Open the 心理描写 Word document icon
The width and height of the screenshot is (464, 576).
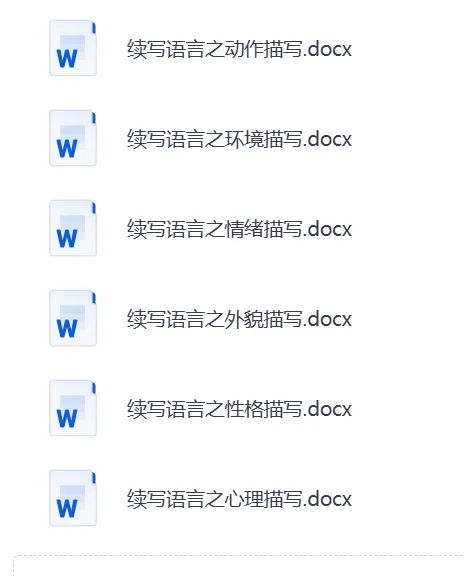click(73, 498)
